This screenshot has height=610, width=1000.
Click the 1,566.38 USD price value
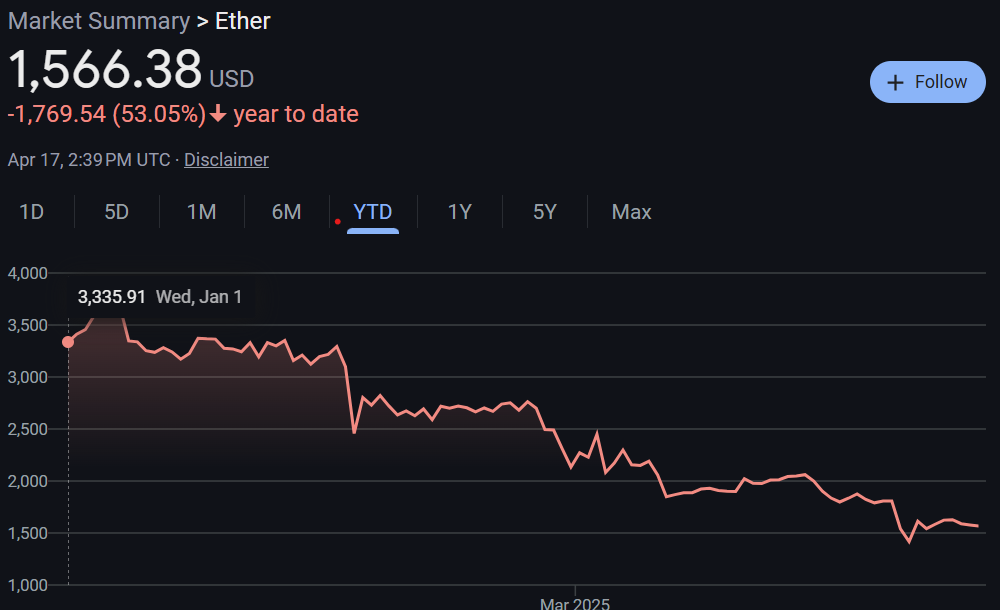tap(131, 69)
